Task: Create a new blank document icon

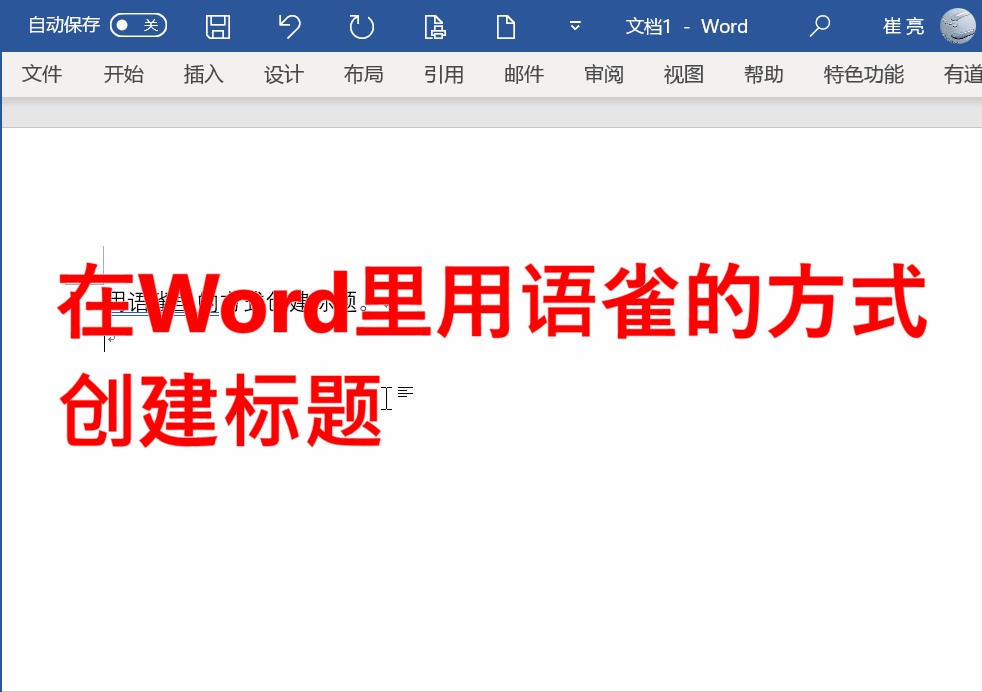Action: 505,26
